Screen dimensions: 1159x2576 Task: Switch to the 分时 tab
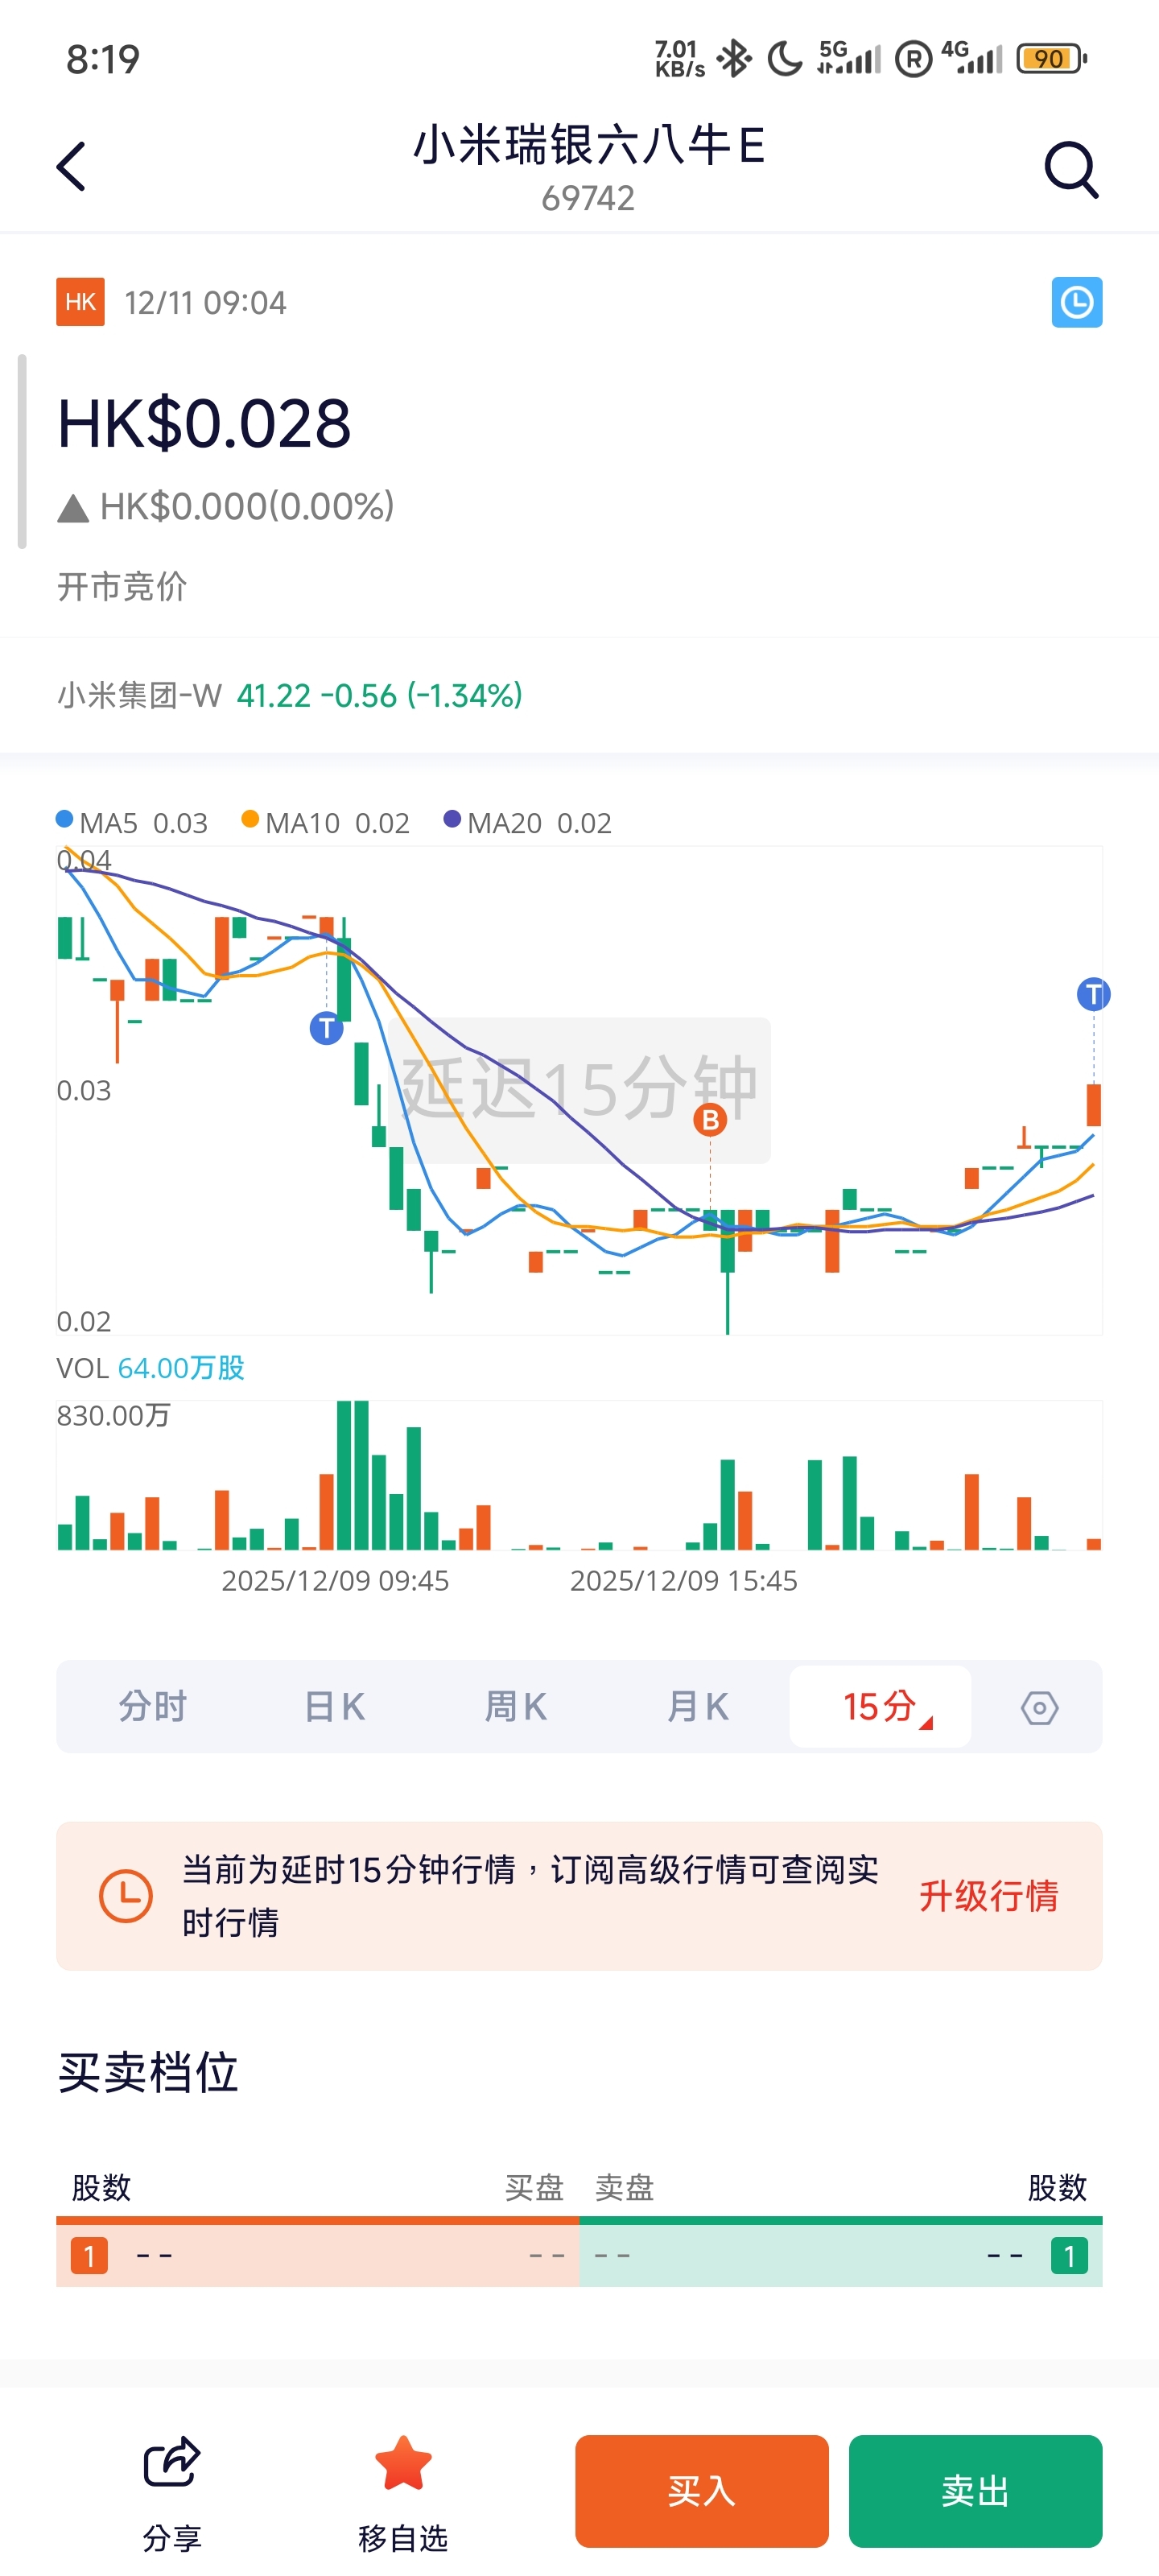click(152, 1707)
